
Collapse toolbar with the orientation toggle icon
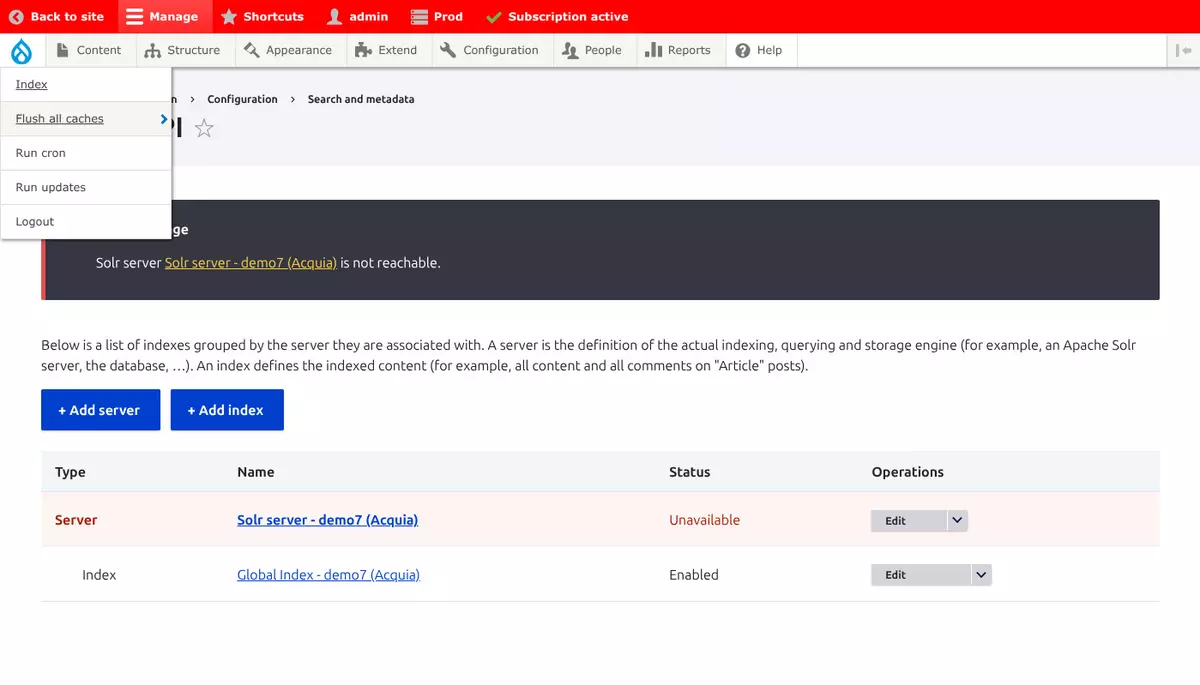click(1184, 50)
